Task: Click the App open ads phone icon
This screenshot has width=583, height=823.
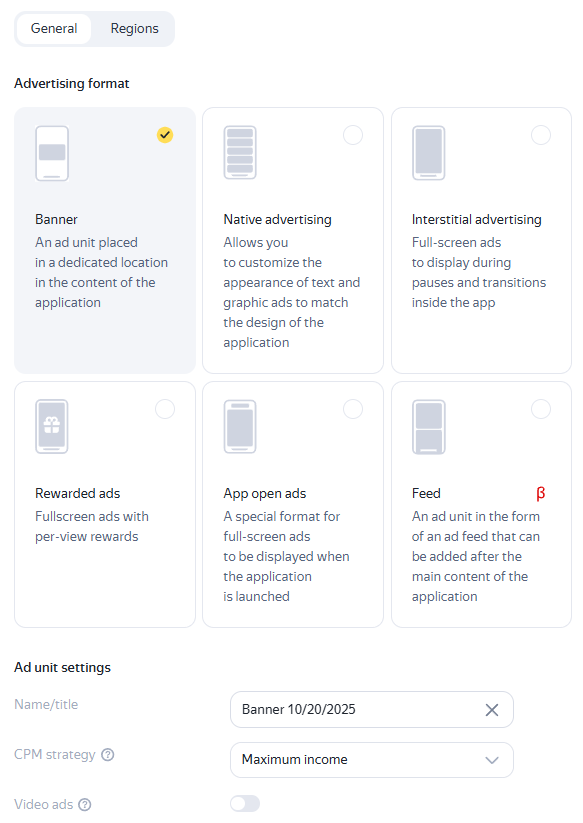Action: click(240, 426)
